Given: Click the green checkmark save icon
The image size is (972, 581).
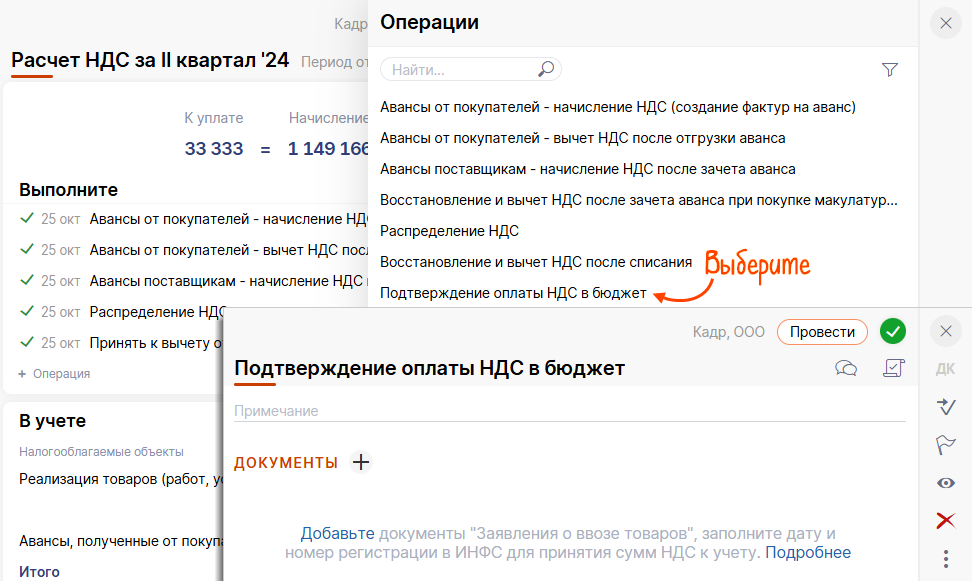Looking at the screenshot, I should point(893,331).
